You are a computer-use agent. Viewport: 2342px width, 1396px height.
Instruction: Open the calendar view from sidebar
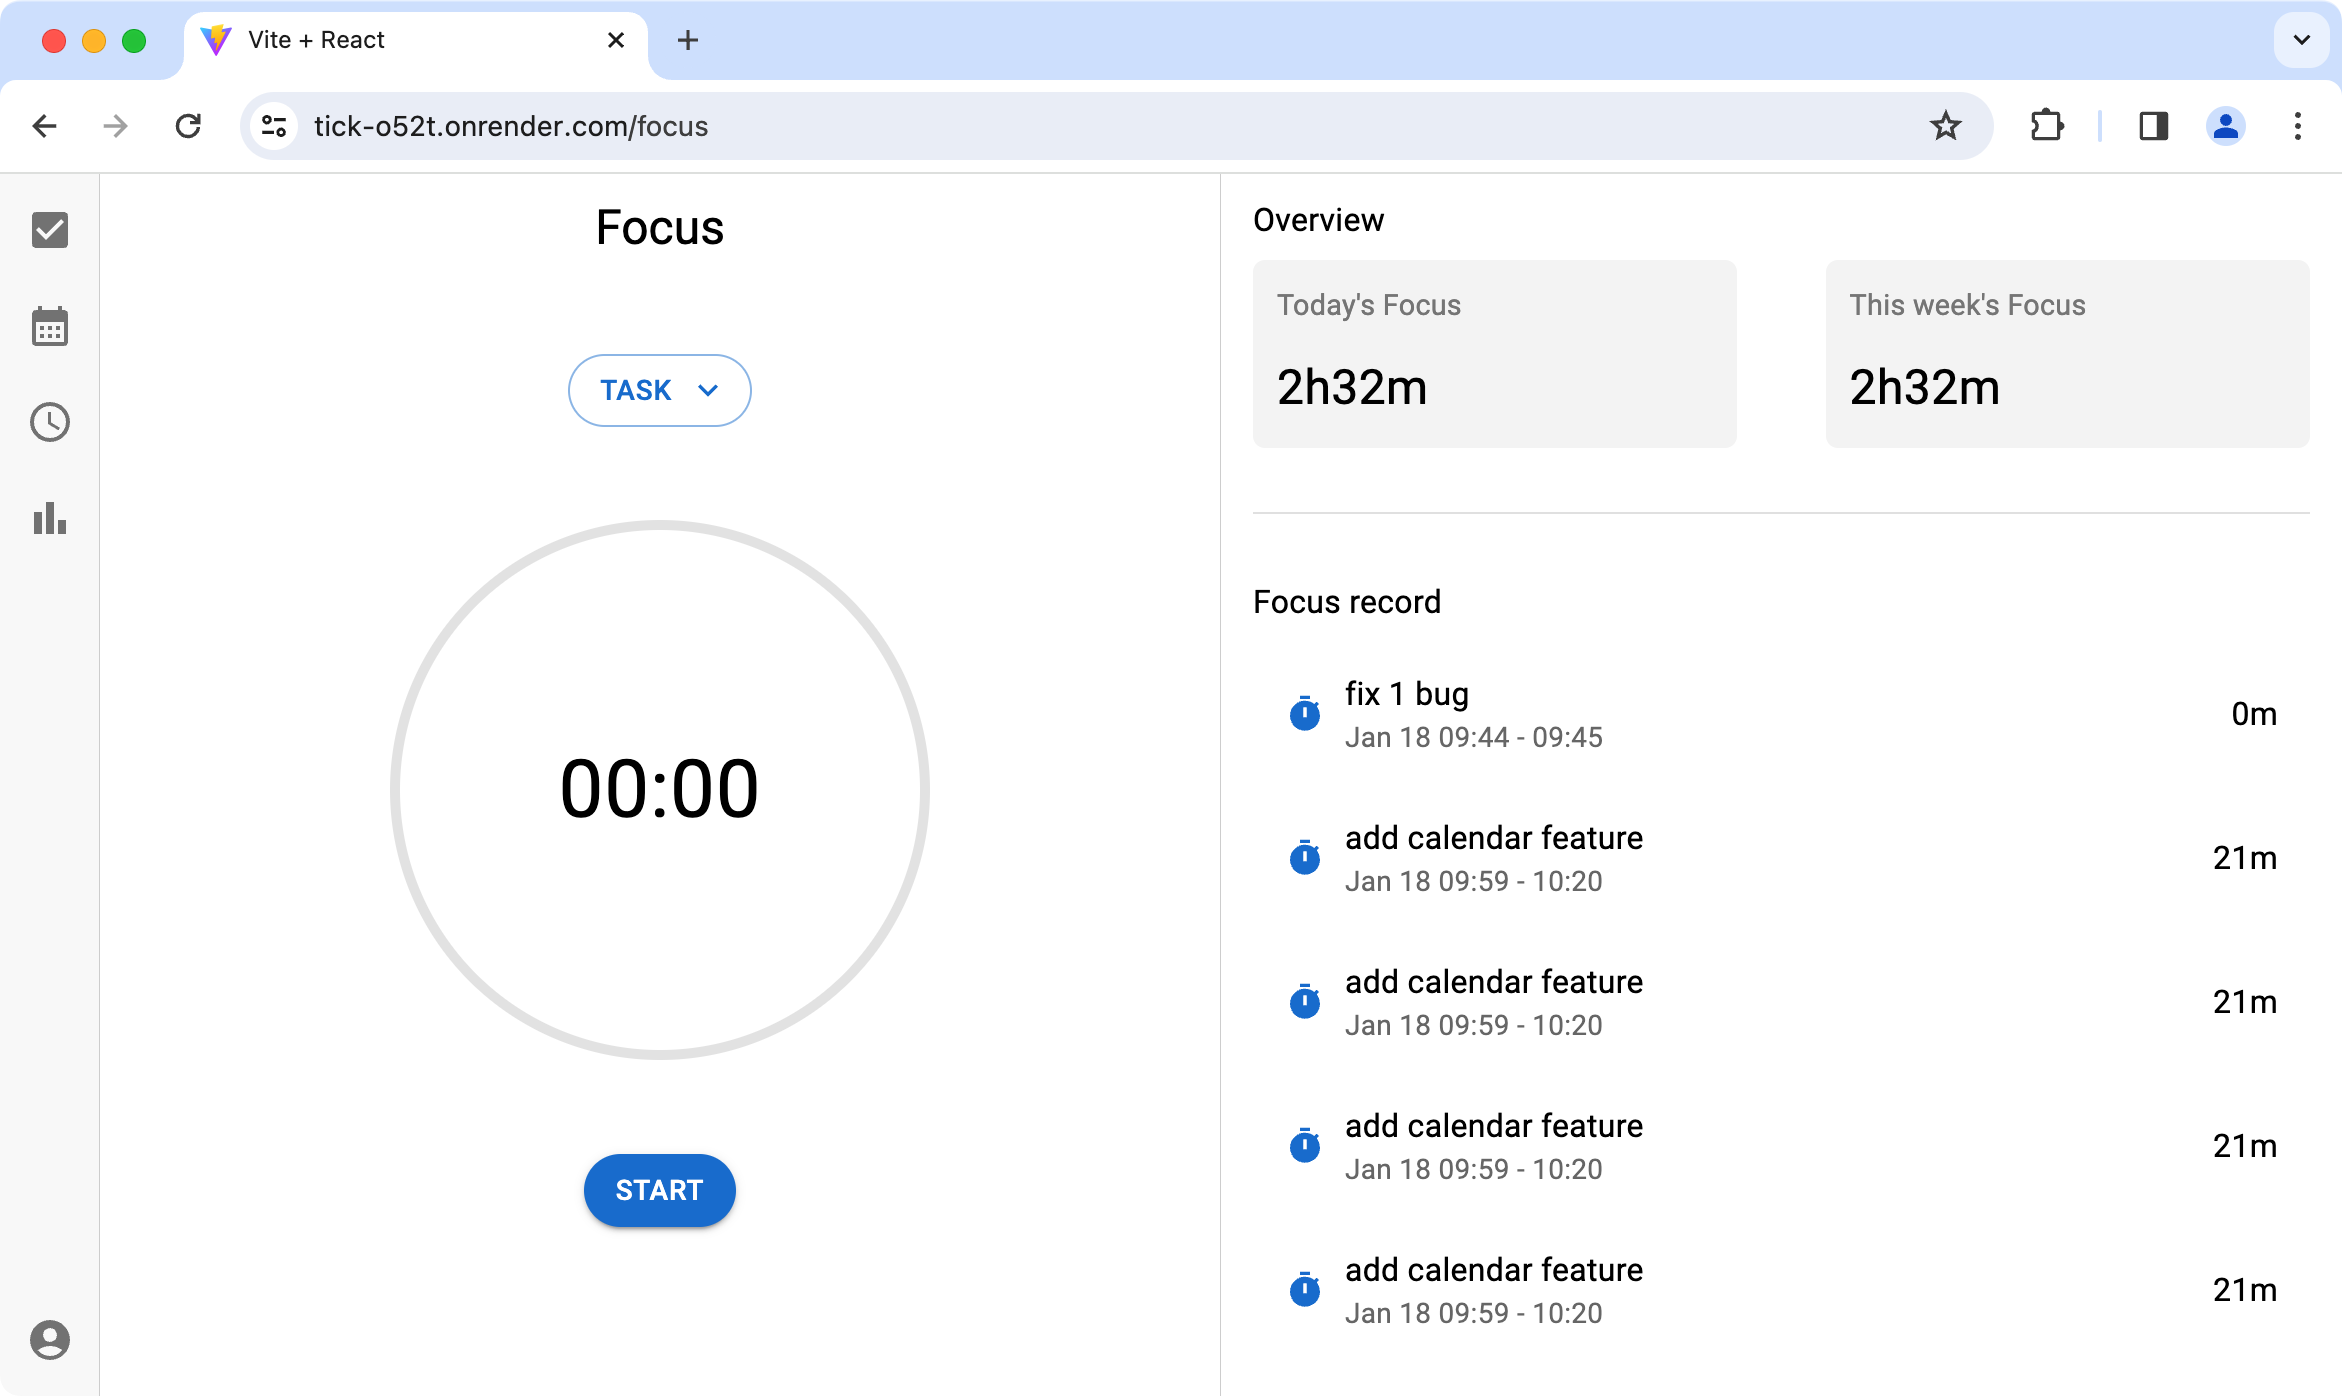coord(49,327)
